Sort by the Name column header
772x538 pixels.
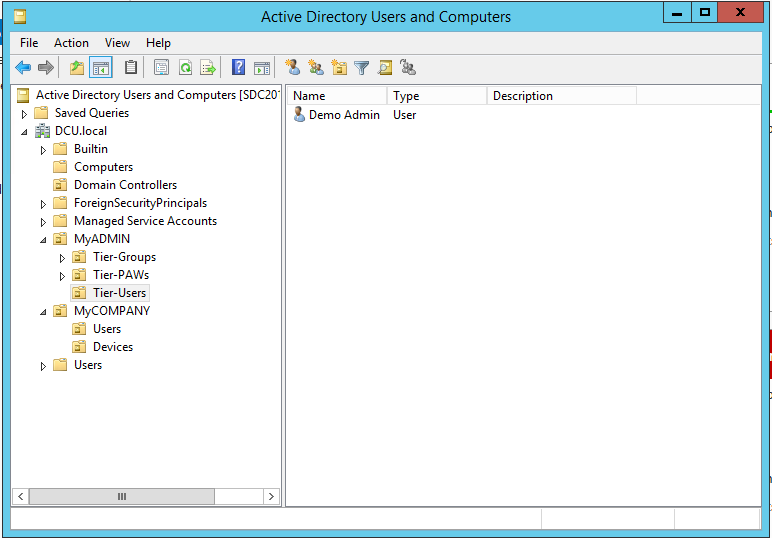(336, 96)
